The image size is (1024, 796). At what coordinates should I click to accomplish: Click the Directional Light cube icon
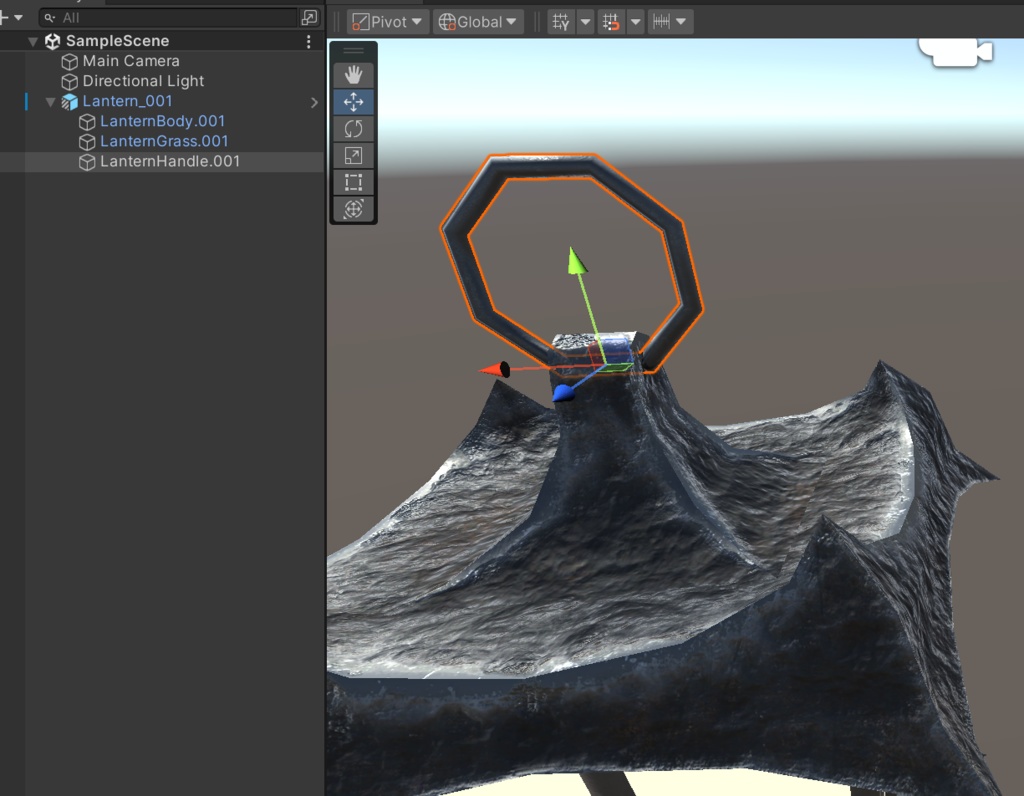[x=69, y=82]
